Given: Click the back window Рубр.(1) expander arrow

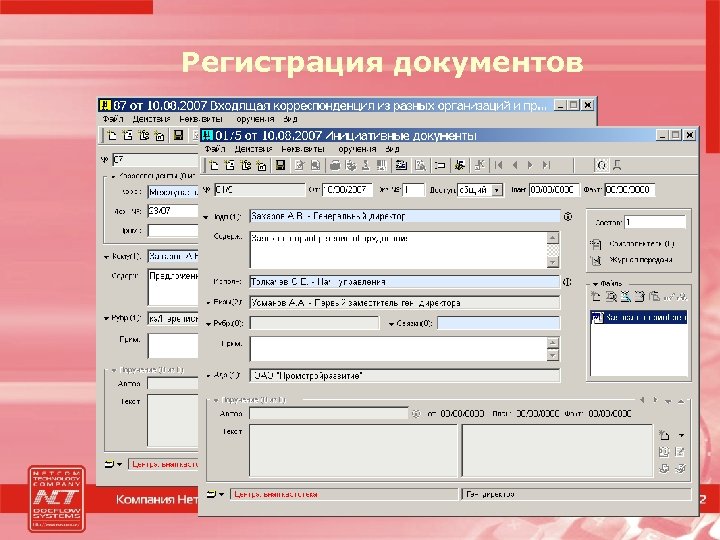Looking at the screenshot, I should point(106,318).
